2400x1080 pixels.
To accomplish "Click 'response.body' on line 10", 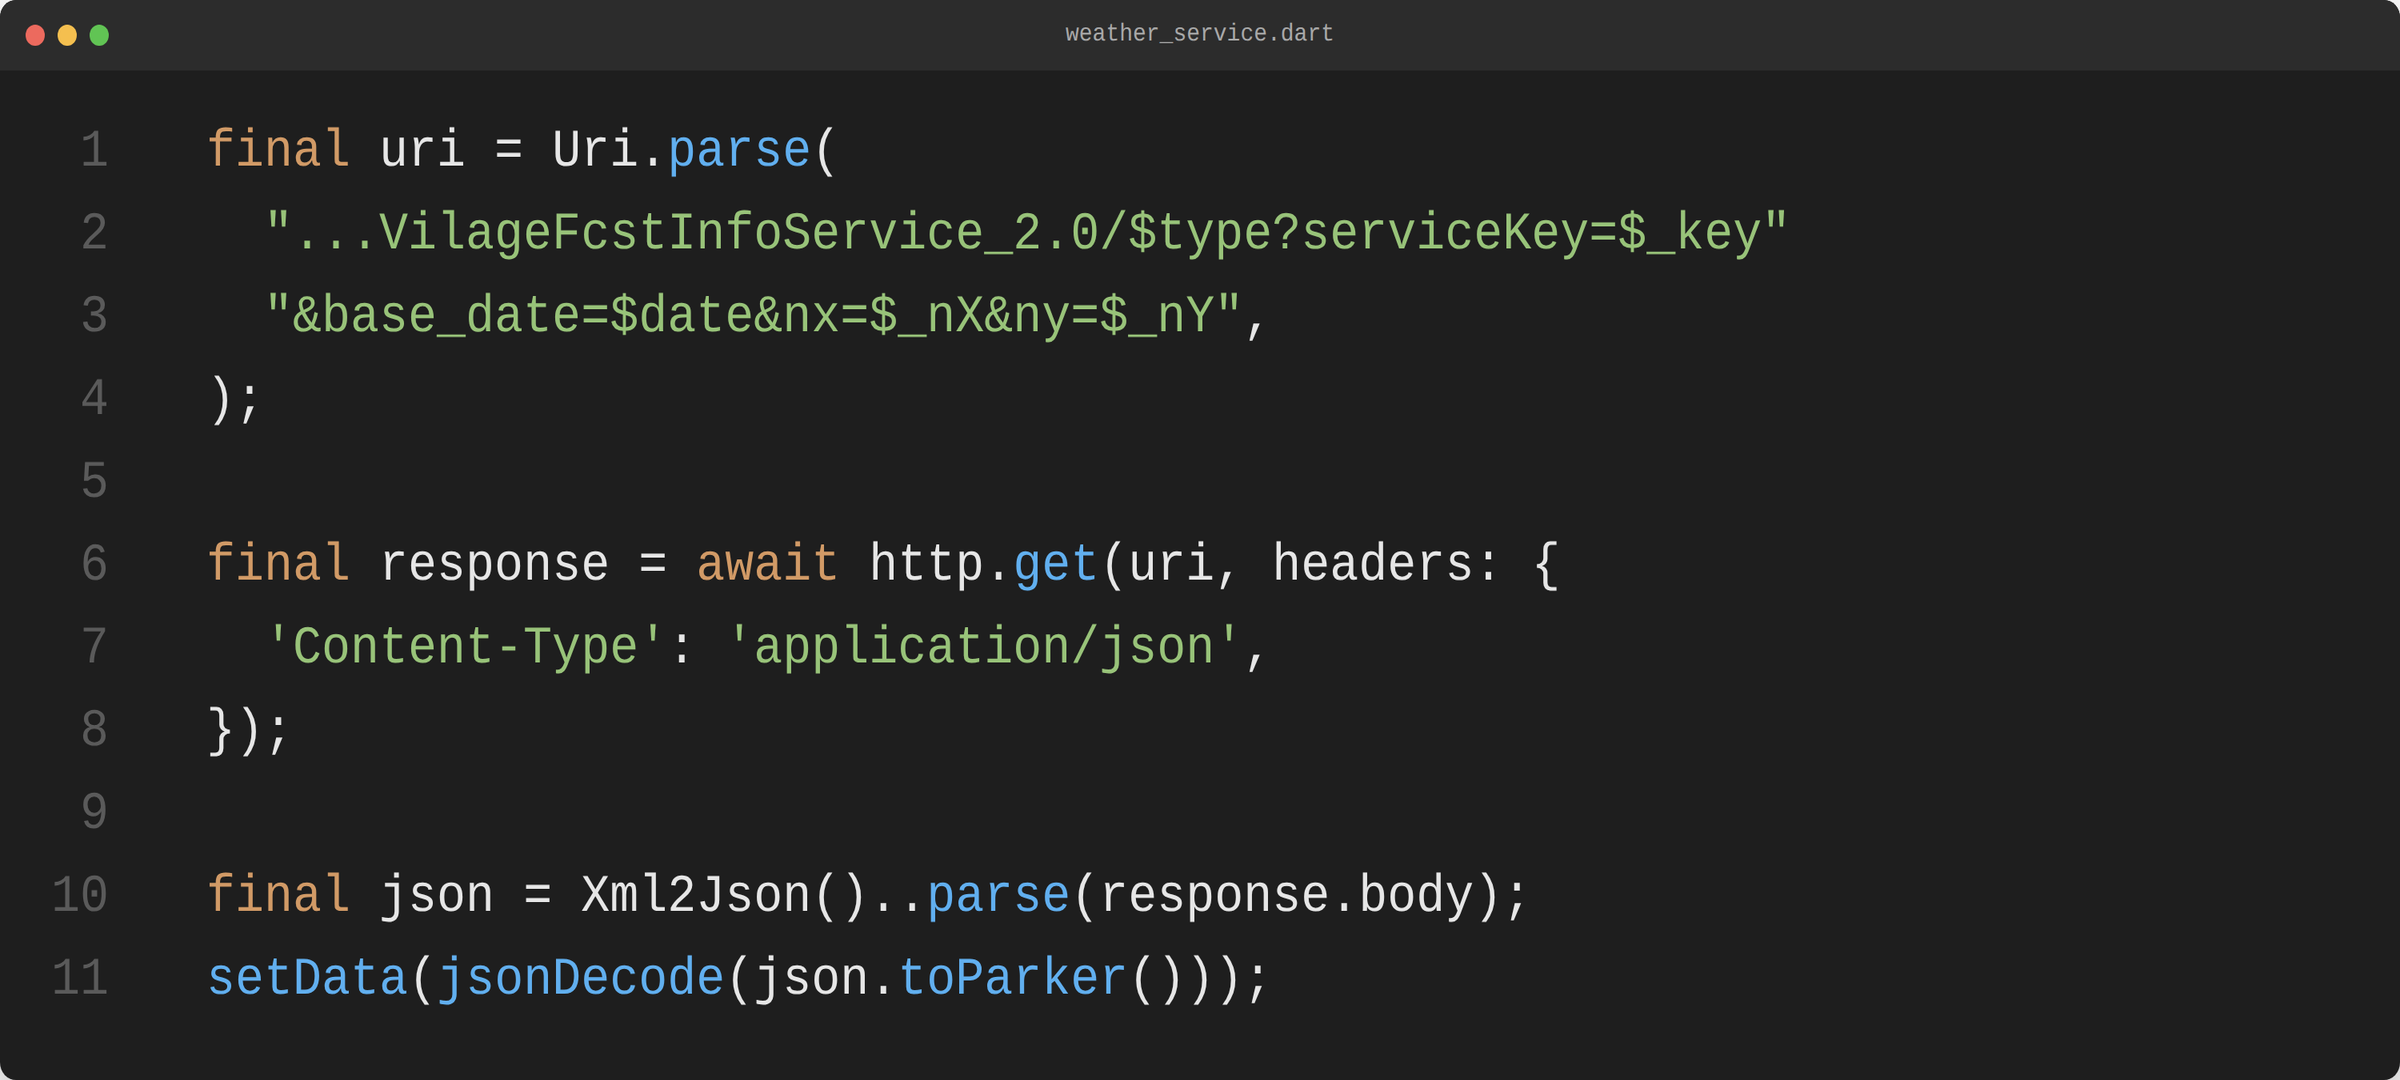I will (1286, 895).
